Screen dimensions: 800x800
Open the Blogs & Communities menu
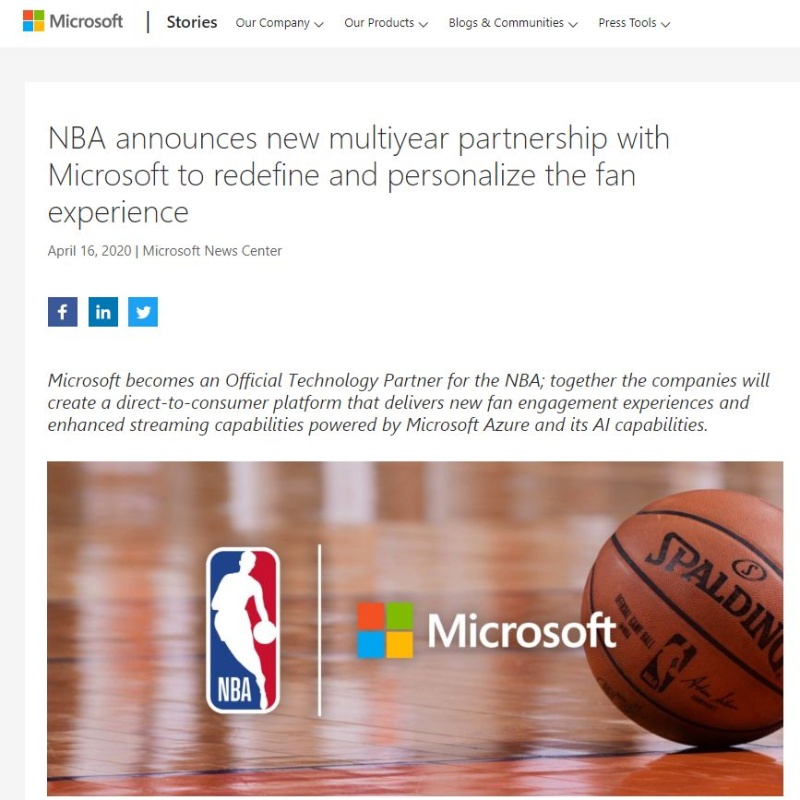pos(513,23)
